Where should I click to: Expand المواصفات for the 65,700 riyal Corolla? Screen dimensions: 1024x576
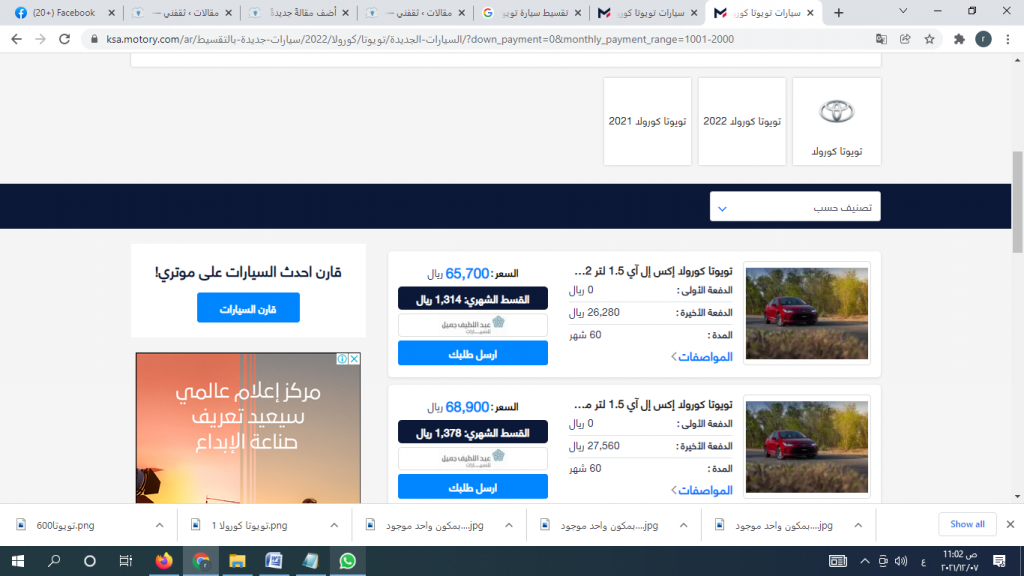702,357
